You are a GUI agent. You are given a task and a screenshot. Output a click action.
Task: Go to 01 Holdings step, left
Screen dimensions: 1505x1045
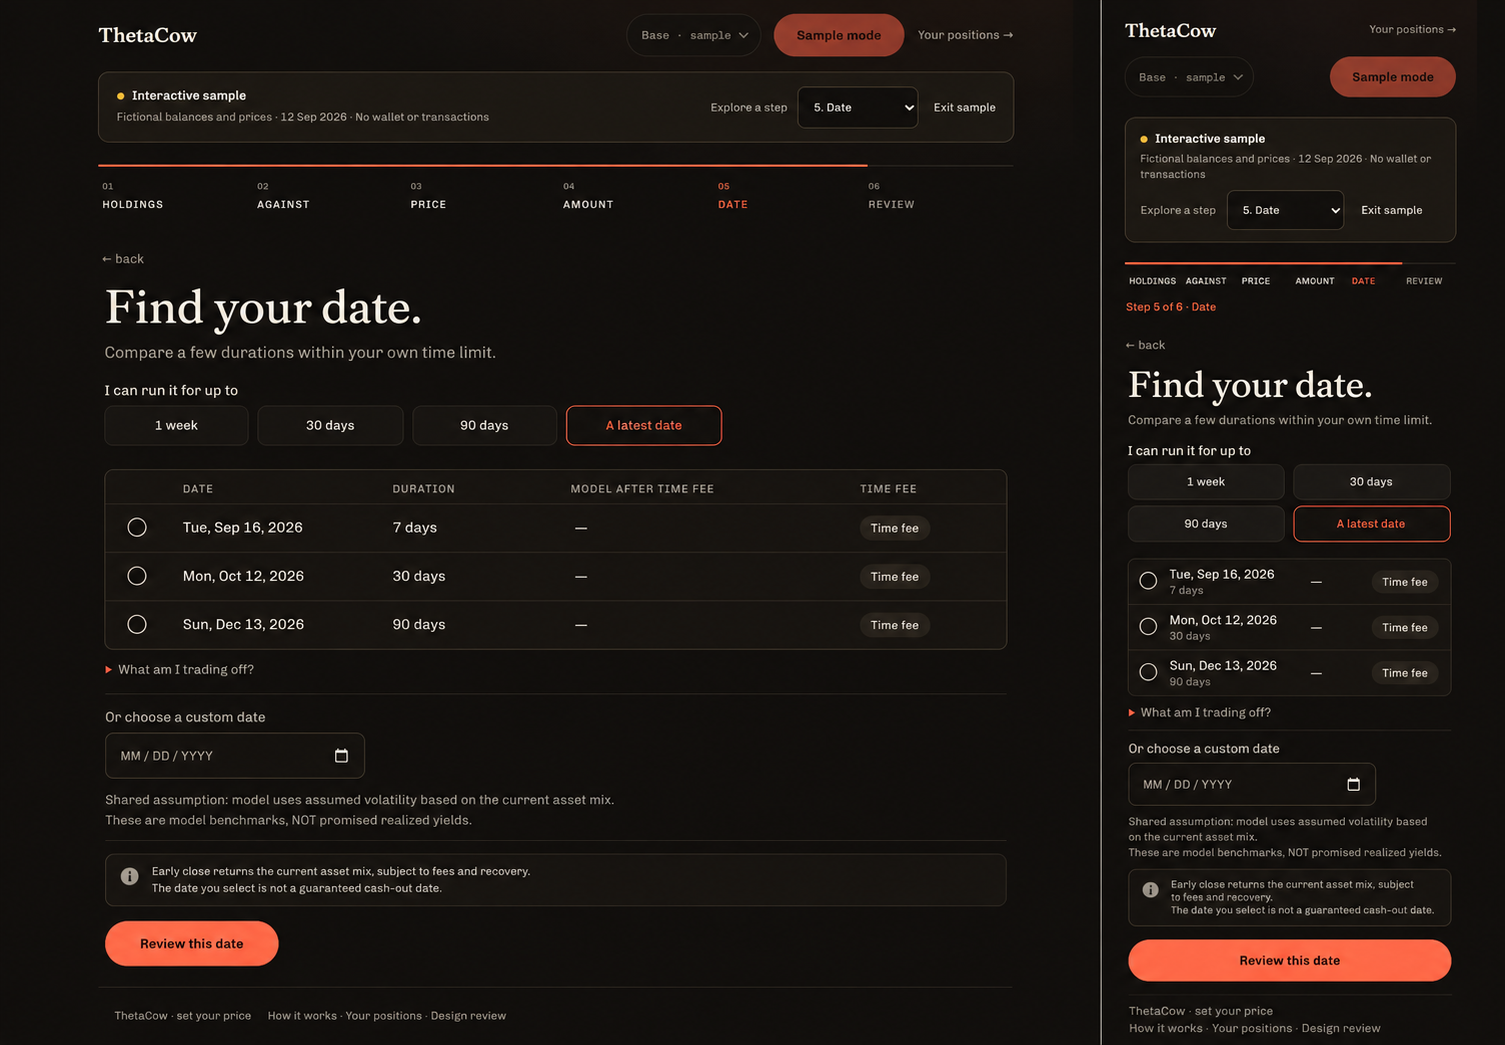[133, 196]
